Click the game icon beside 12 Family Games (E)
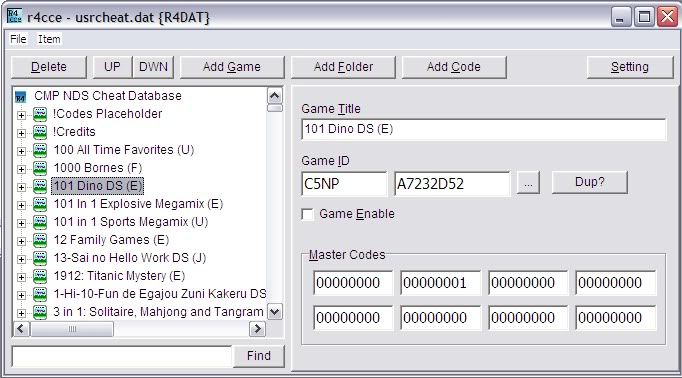The width and height of the screenshot is (682, 378). pyautogui.click(x=40, y=241)
